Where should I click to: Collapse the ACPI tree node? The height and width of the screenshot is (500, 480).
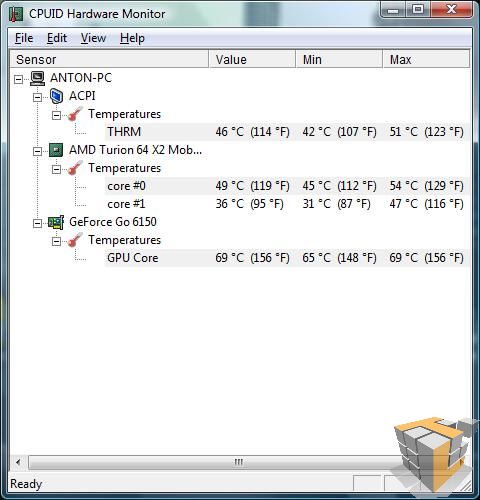point(37,97)
